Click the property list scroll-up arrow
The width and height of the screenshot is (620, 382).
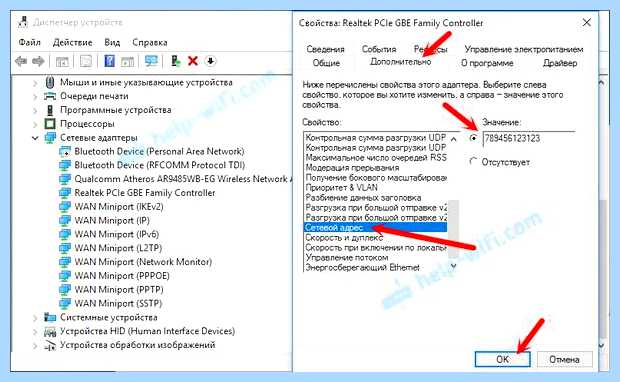(x=454, y=139)
